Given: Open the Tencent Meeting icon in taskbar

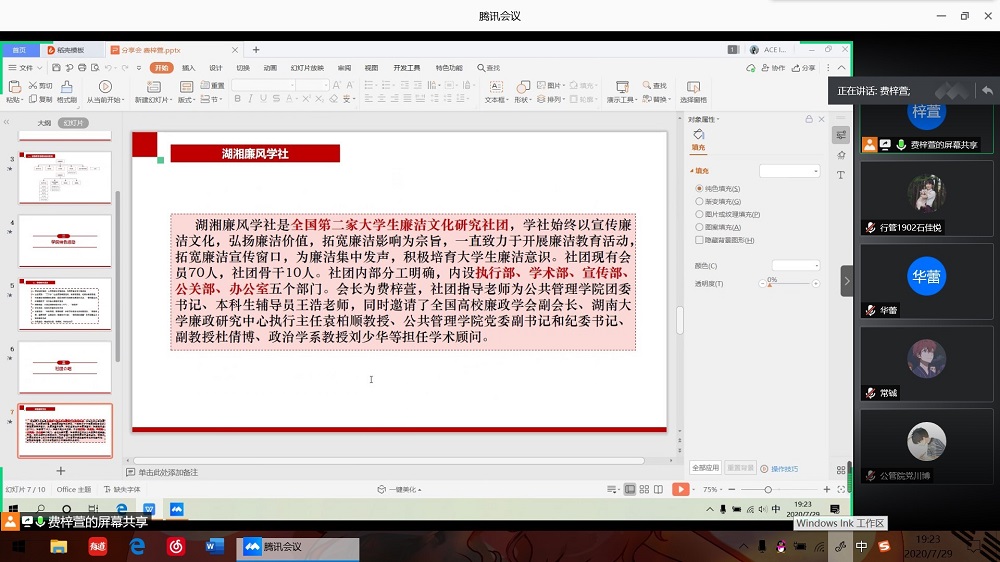Looking at the screenshot, I should (x=298, y=547).
